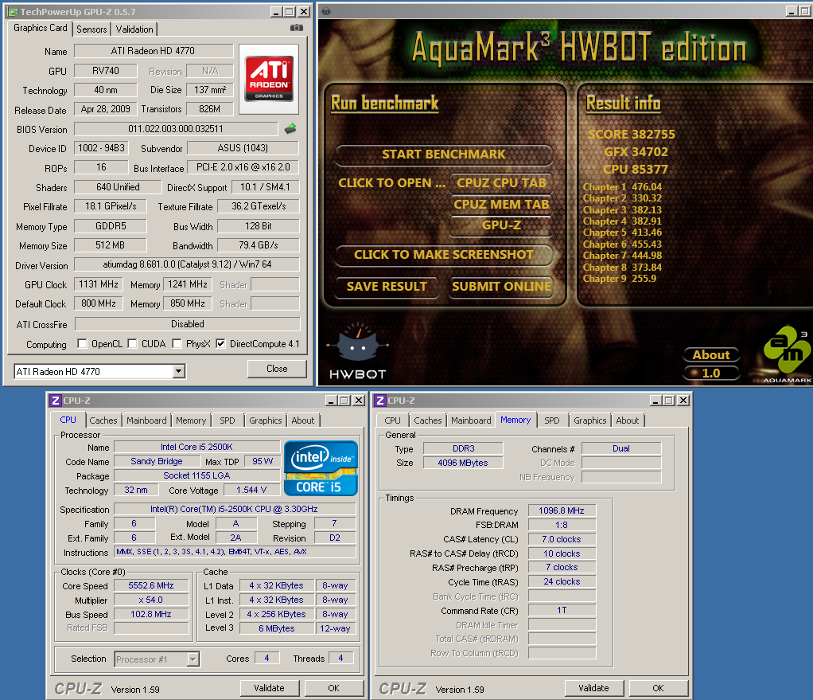This screenshot has height=700, width=813.
Task: Click the AquaMark window title icon
Action: (326, 11)
